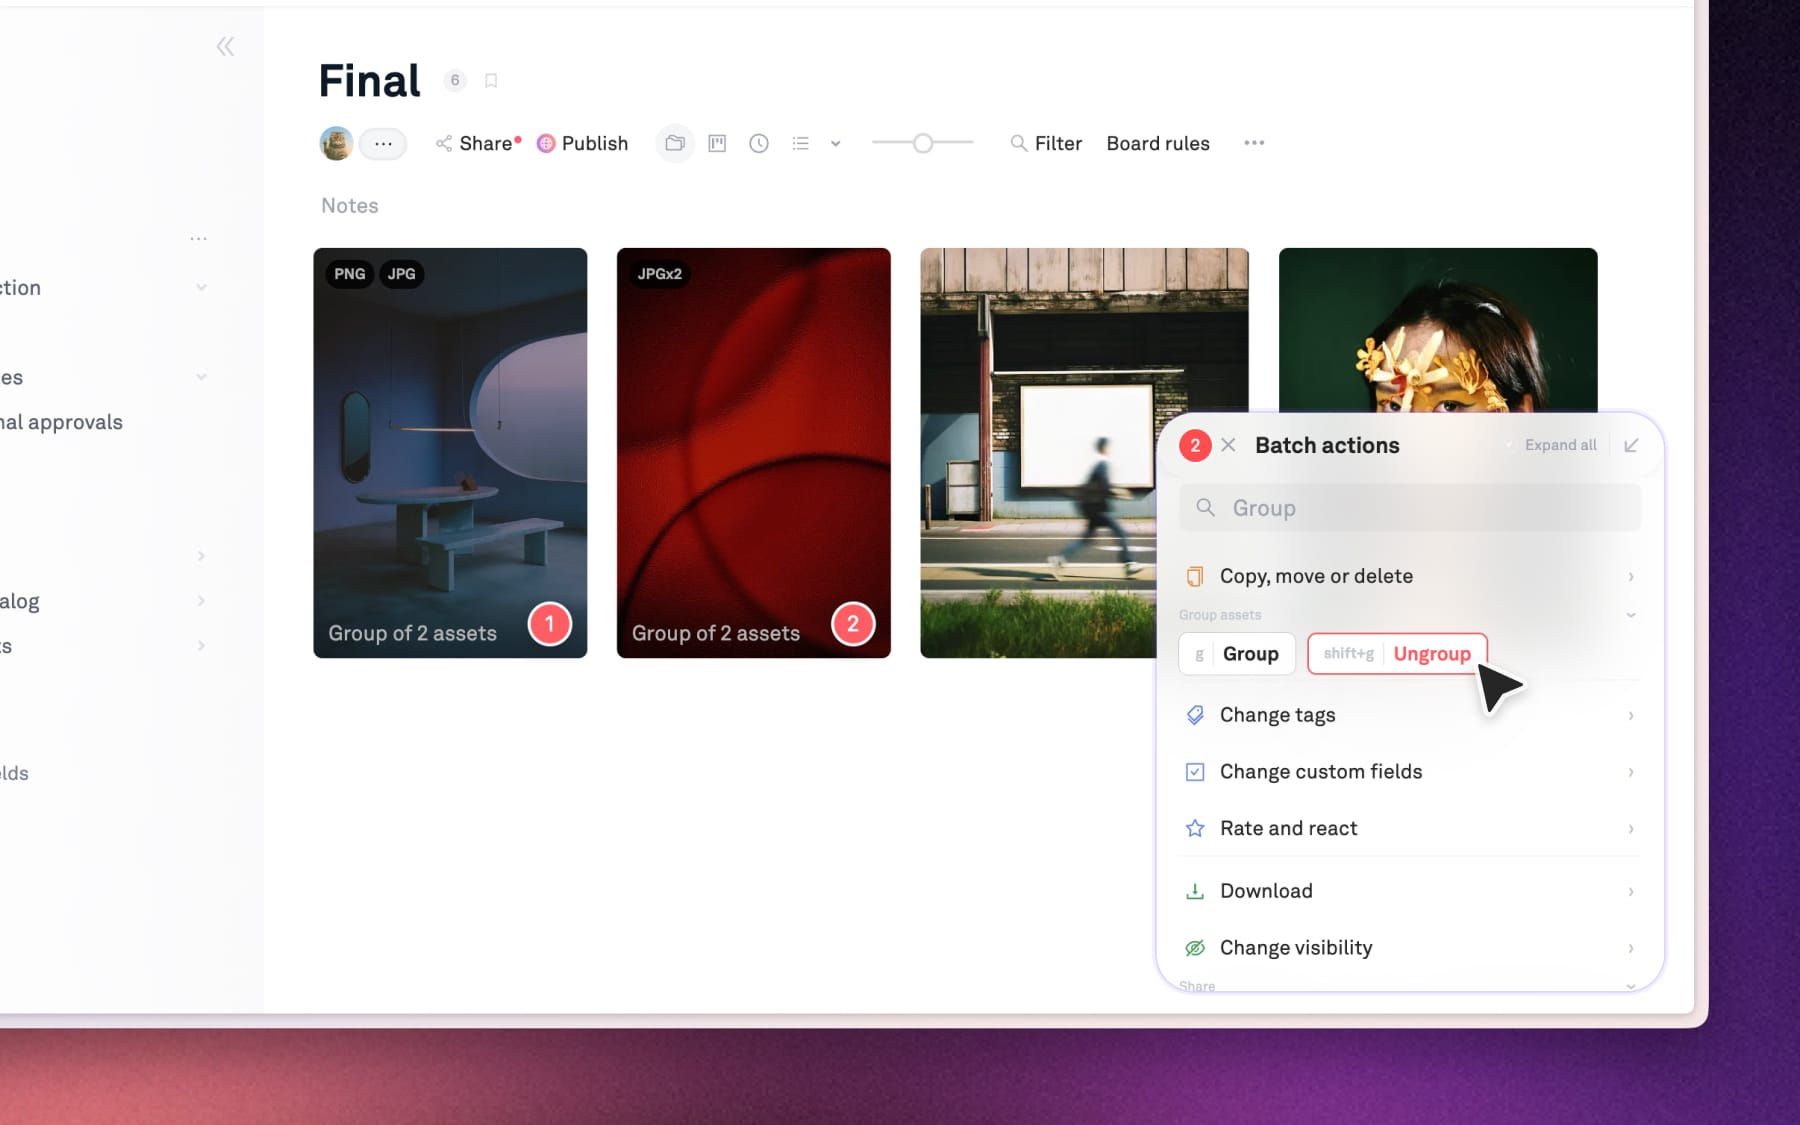Expand the view options dropdown chevron
Viewport: 1800px width, 1125px height.
point(835,144)
